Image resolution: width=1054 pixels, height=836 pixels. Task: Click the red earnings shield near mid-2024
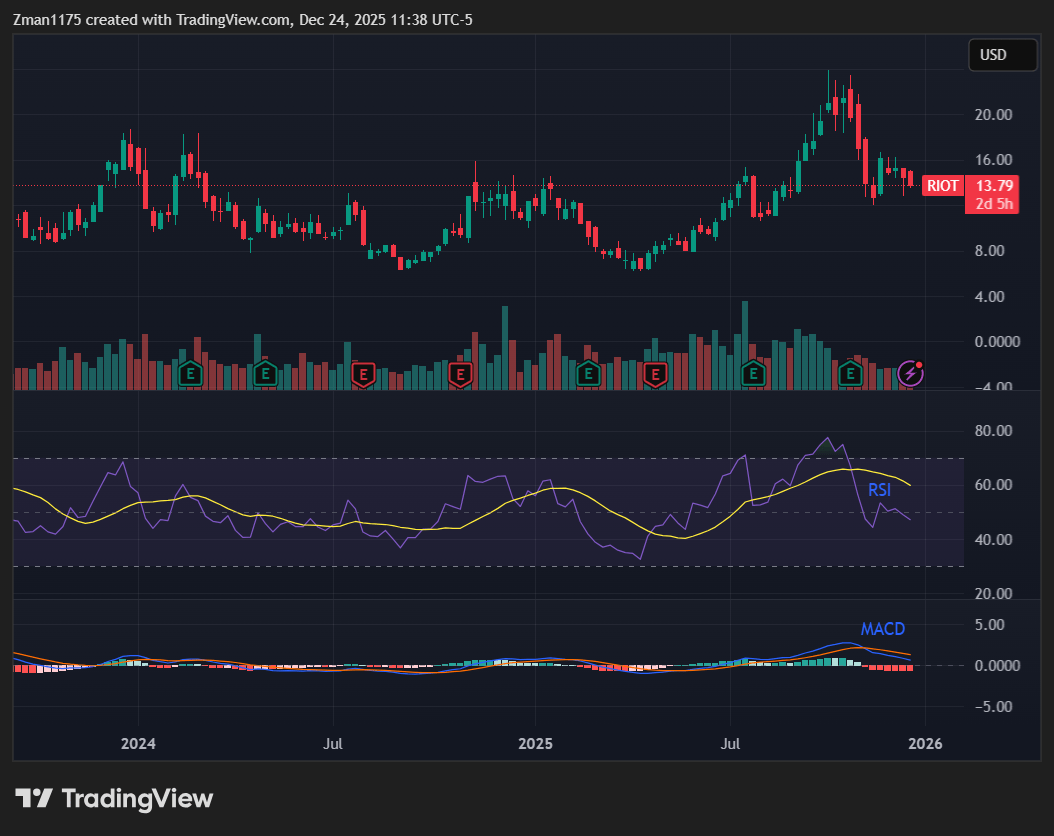(x=361, y=376)
